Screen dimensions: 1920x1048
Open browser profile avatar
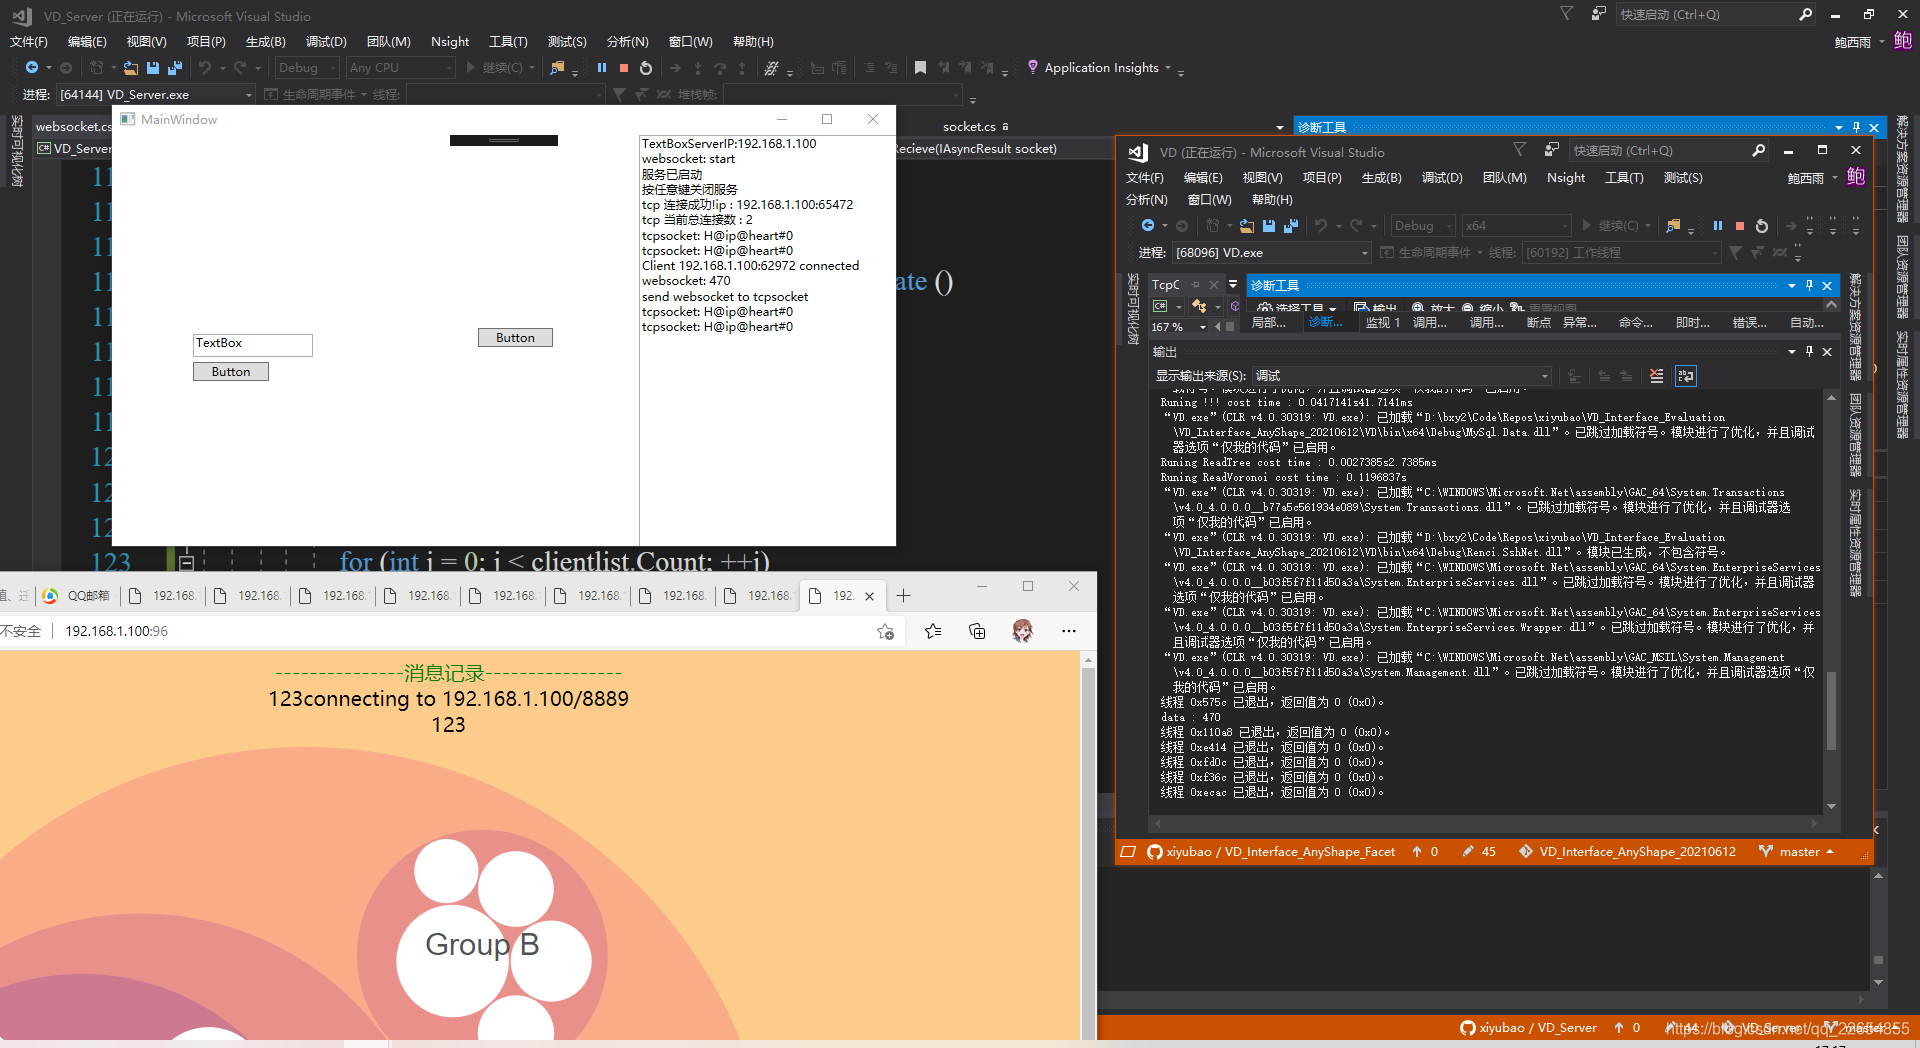[x=1022, y=631]
